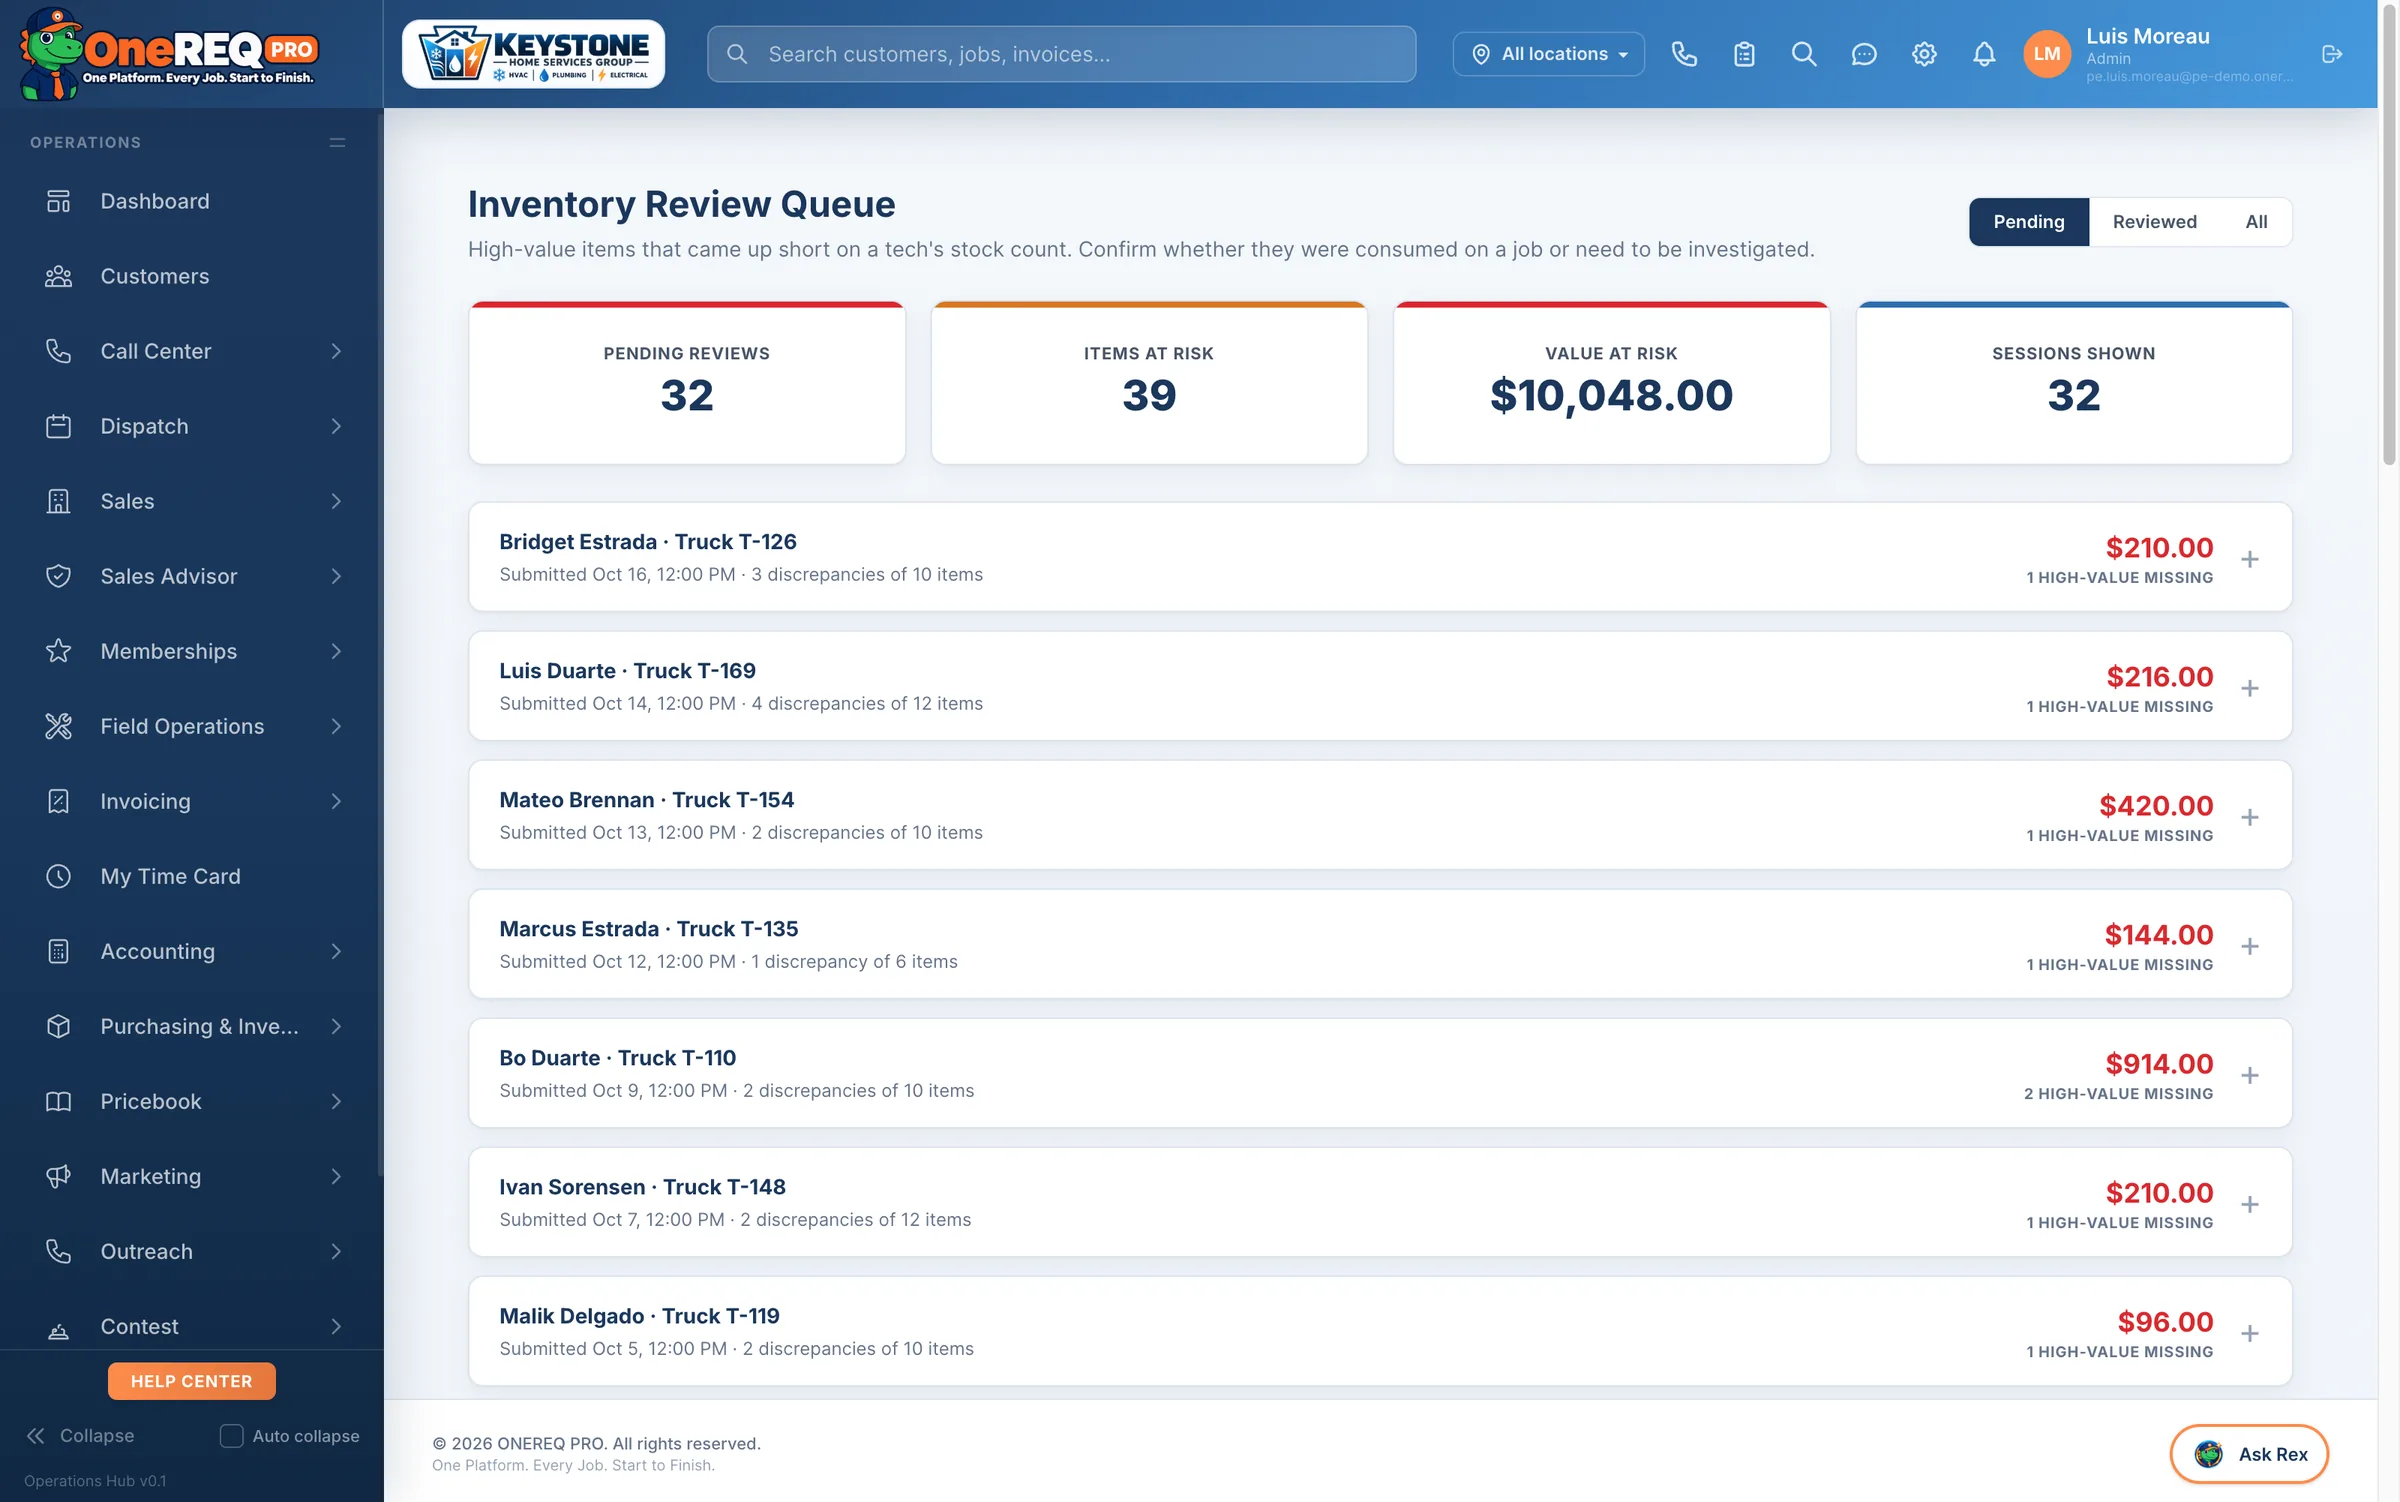The height and width of the screenshot is (1502, 2400).
Task: Expand the Accounting submenu chevron
Action: pyautogui.click(x=336, y=951)
